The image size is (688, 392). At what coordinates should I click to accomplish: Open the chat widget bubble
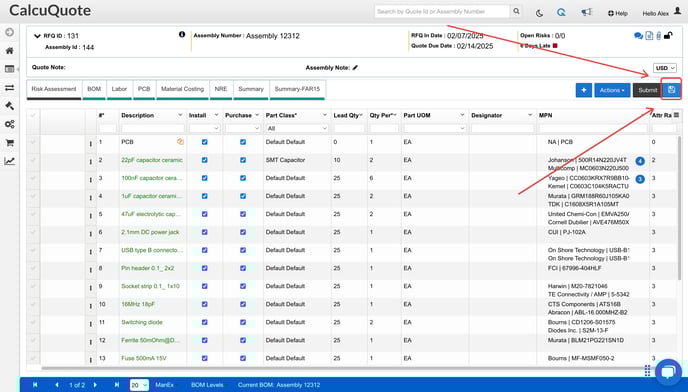click(668, 372)
